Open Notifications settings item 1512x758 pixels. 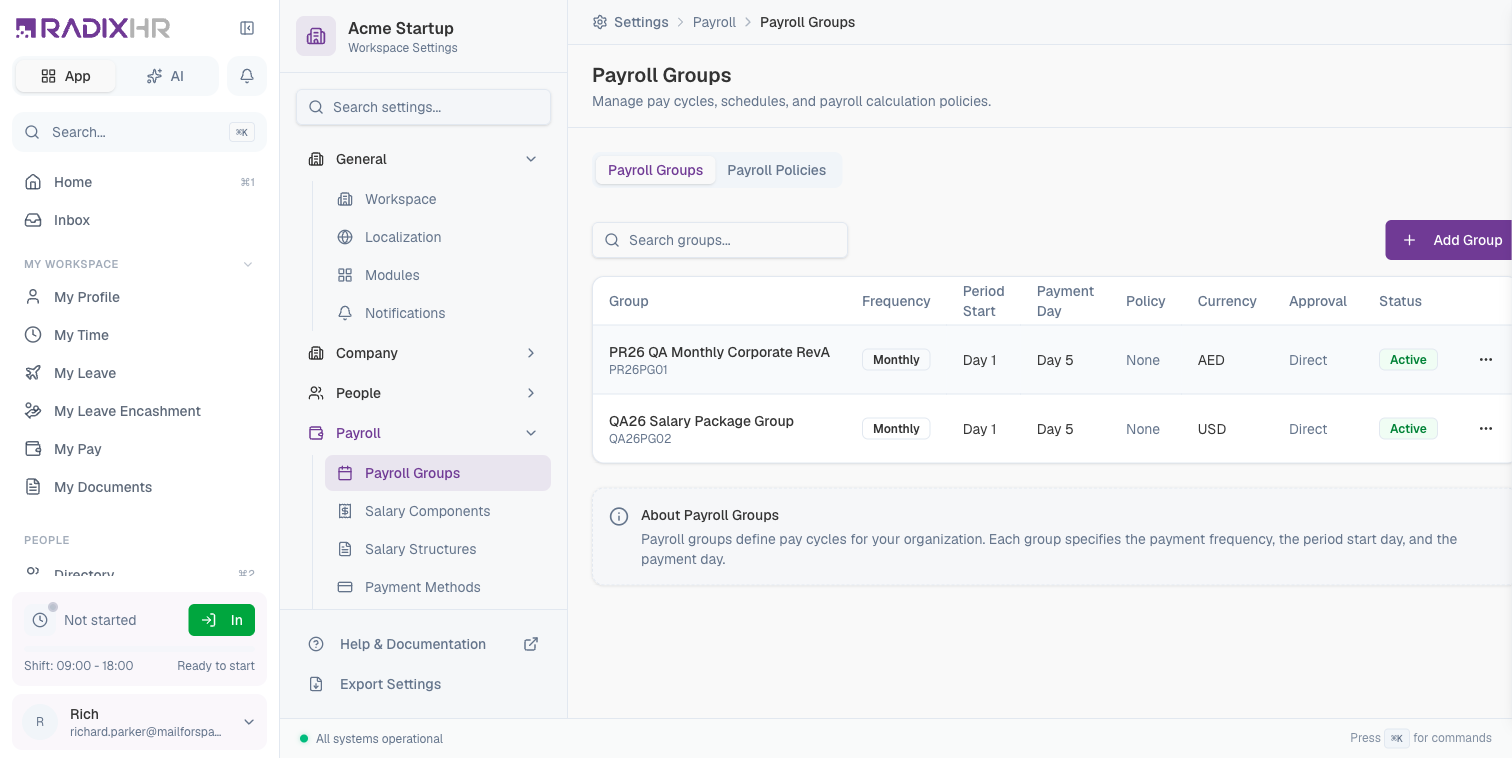437,313
